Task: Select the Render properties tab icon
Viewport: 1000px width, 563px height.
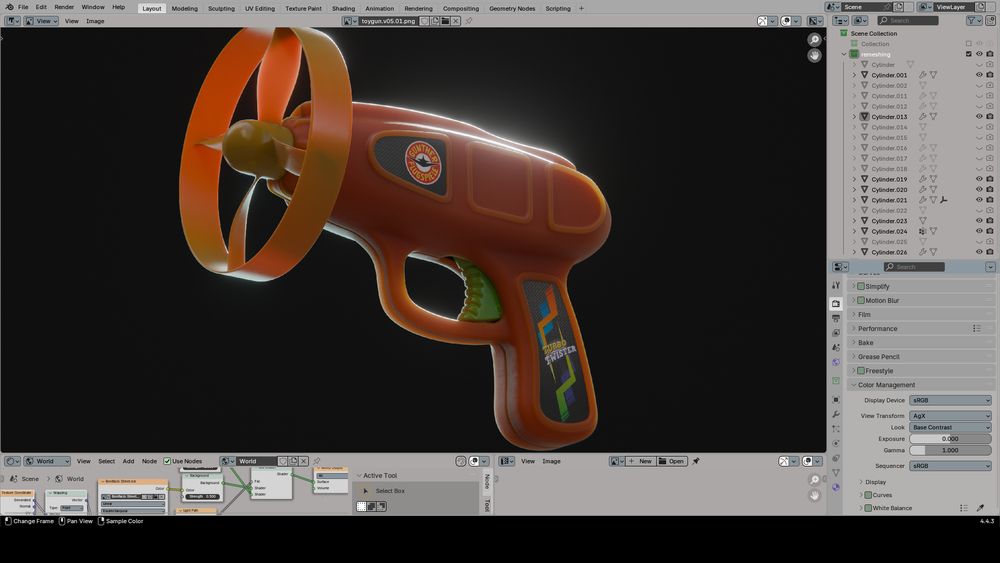Action: click(836, 303)
